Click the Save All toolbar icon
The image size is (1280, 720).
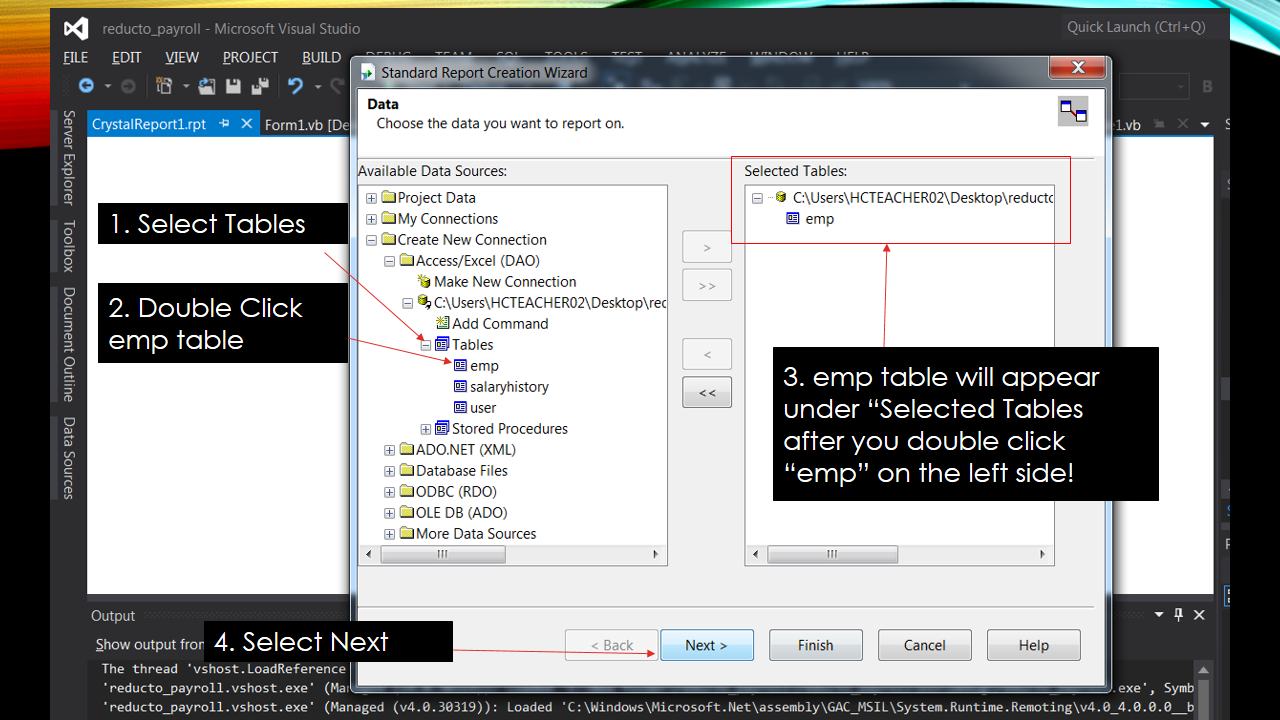click(x=259, y=85)
